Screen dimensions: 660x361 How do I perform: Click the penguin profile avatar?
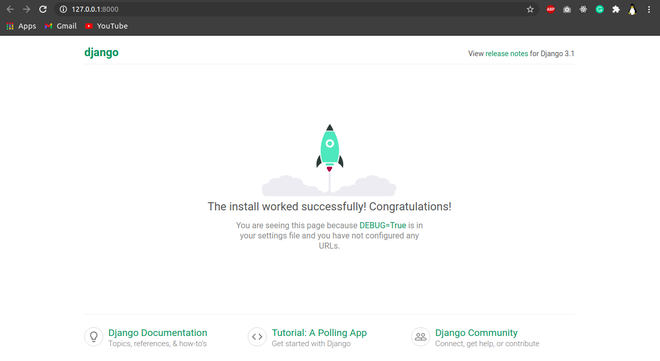click(632, 10)
